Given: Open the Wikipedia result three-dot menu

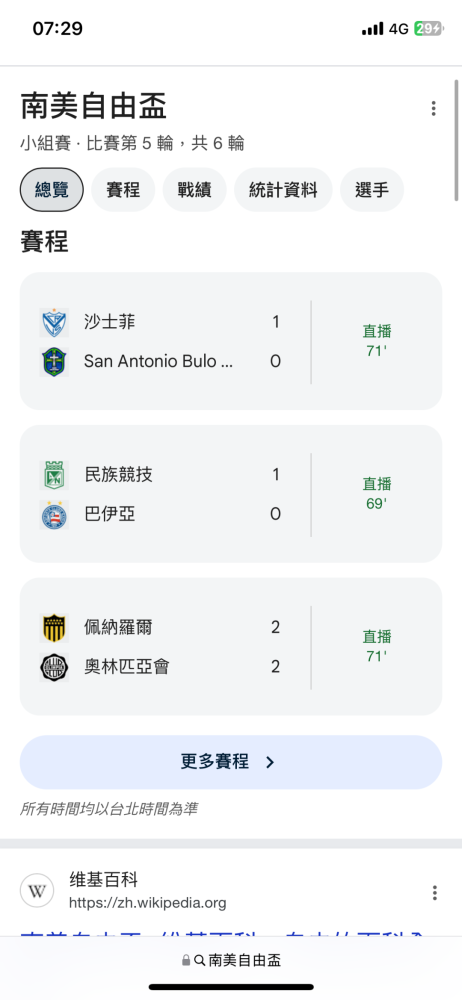Looking at the screenshot, I should pyautogui.click(x=435, y=892).
